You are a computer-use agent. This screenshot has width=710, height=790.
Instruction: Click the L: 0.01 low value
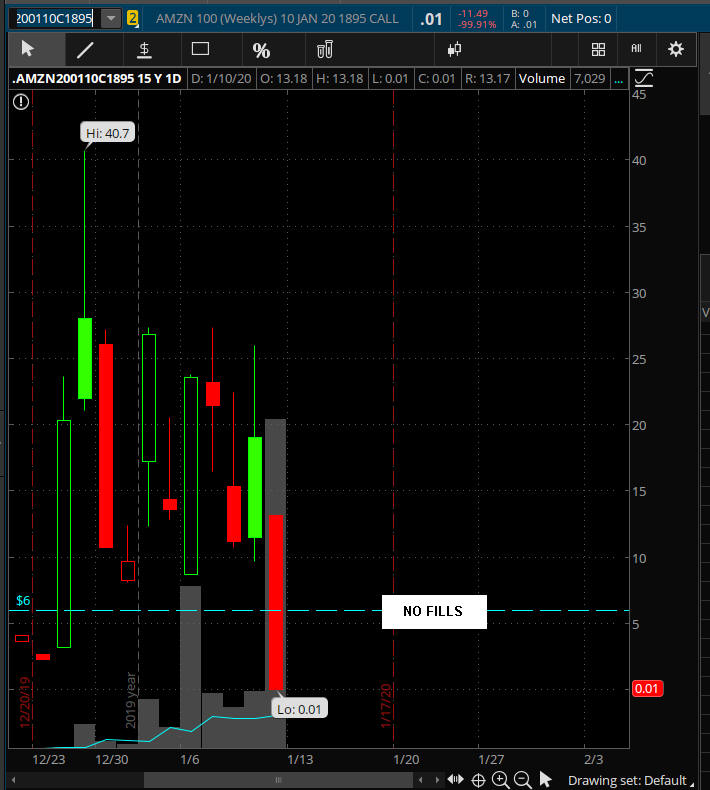coord(390,79)
